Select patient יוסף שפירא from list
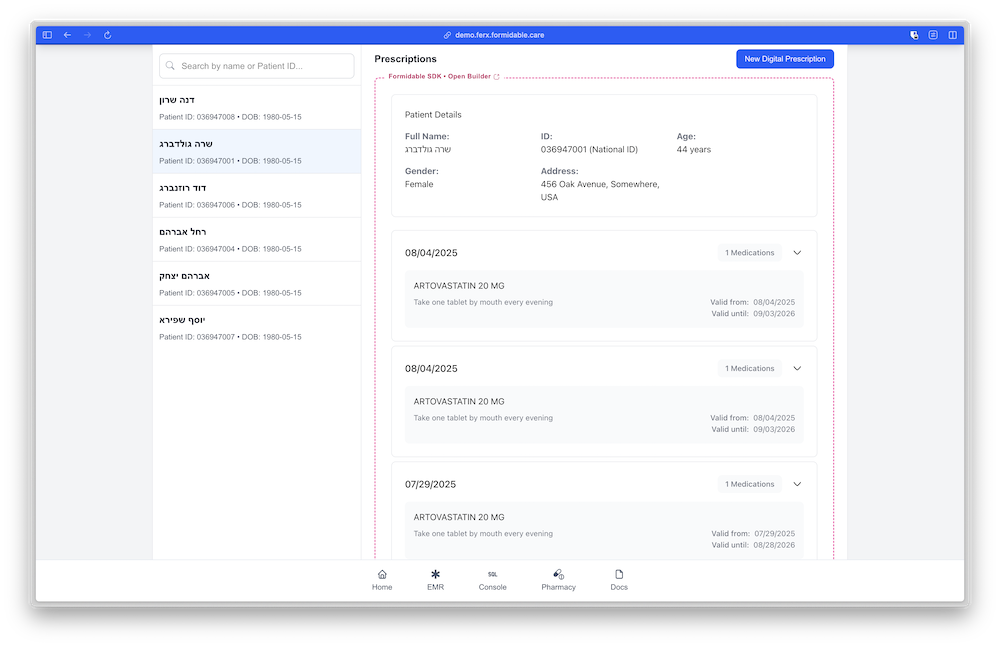 point(255,327)
